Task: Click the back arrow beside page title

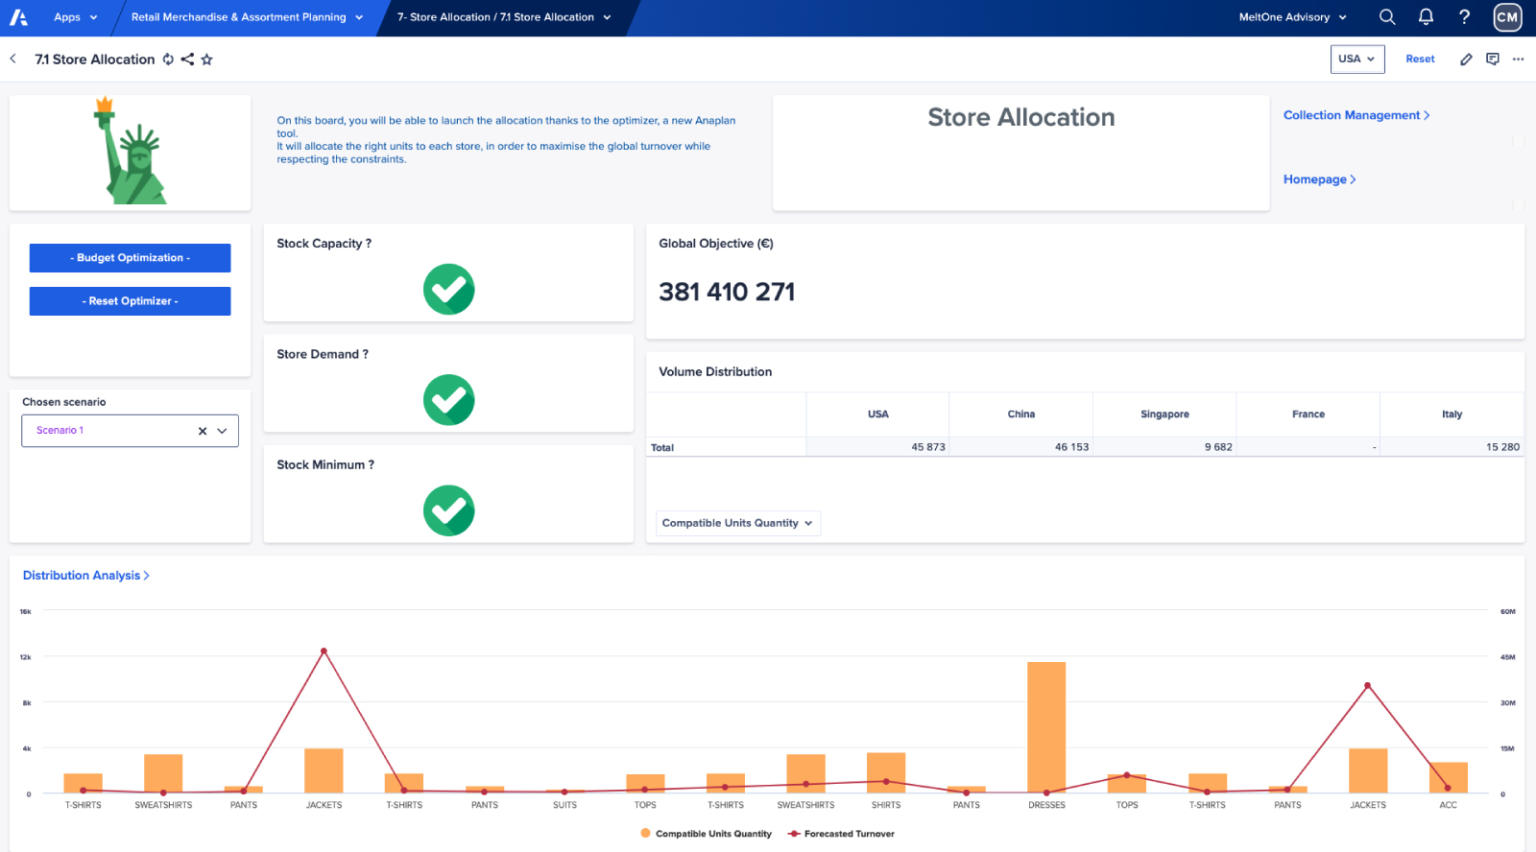Action: pos(13,59)
